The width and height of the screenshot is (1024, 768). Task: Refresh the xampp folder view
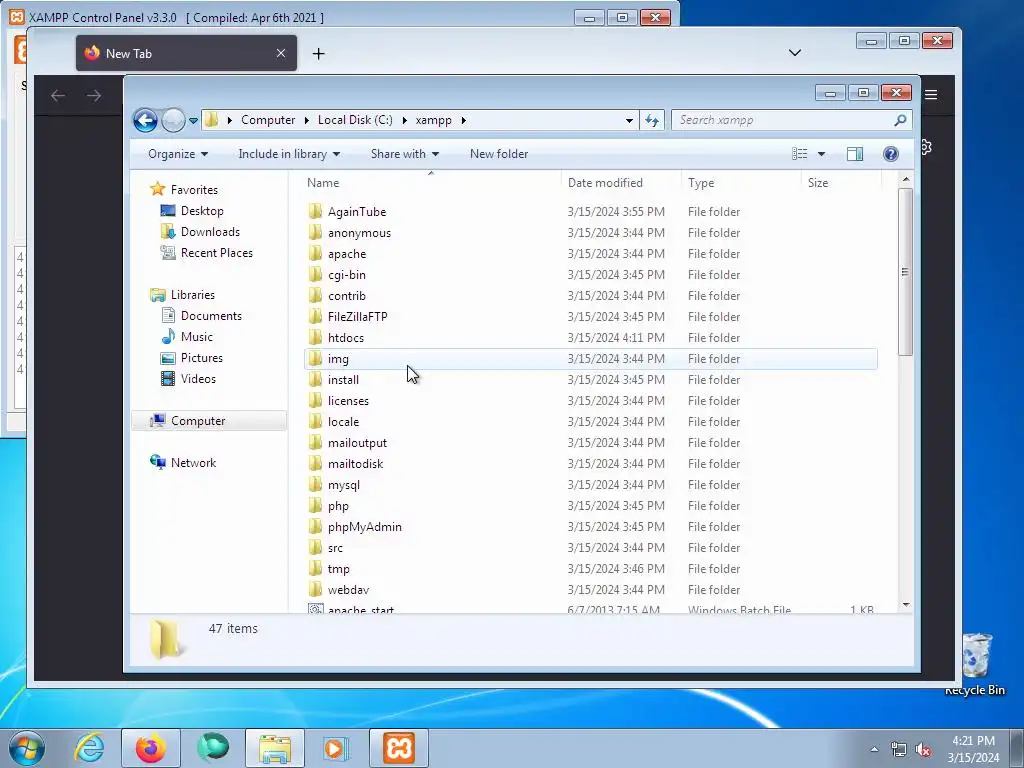(652, 120)
